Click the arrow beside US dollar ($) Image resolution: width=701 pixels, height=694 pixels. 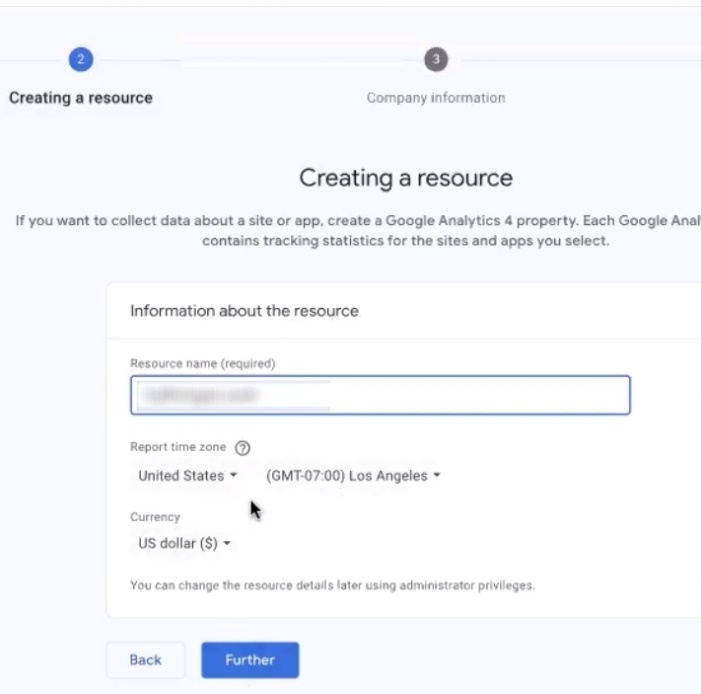227,544
